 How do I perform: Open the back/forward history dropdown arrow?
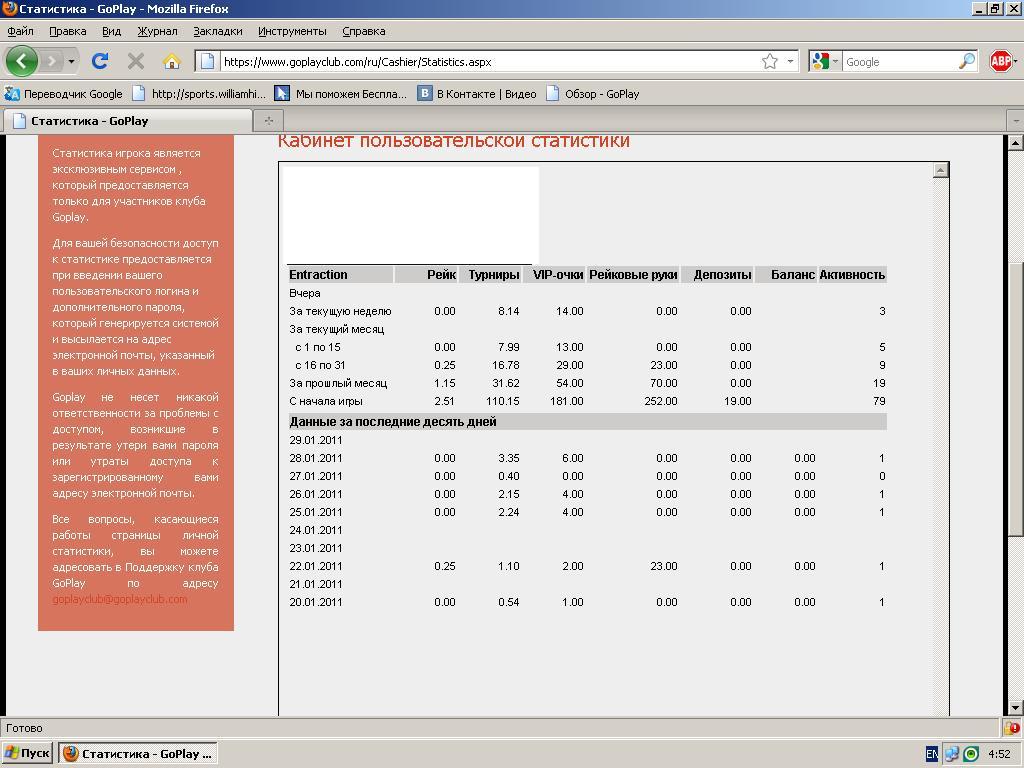(x=71, y=61)
